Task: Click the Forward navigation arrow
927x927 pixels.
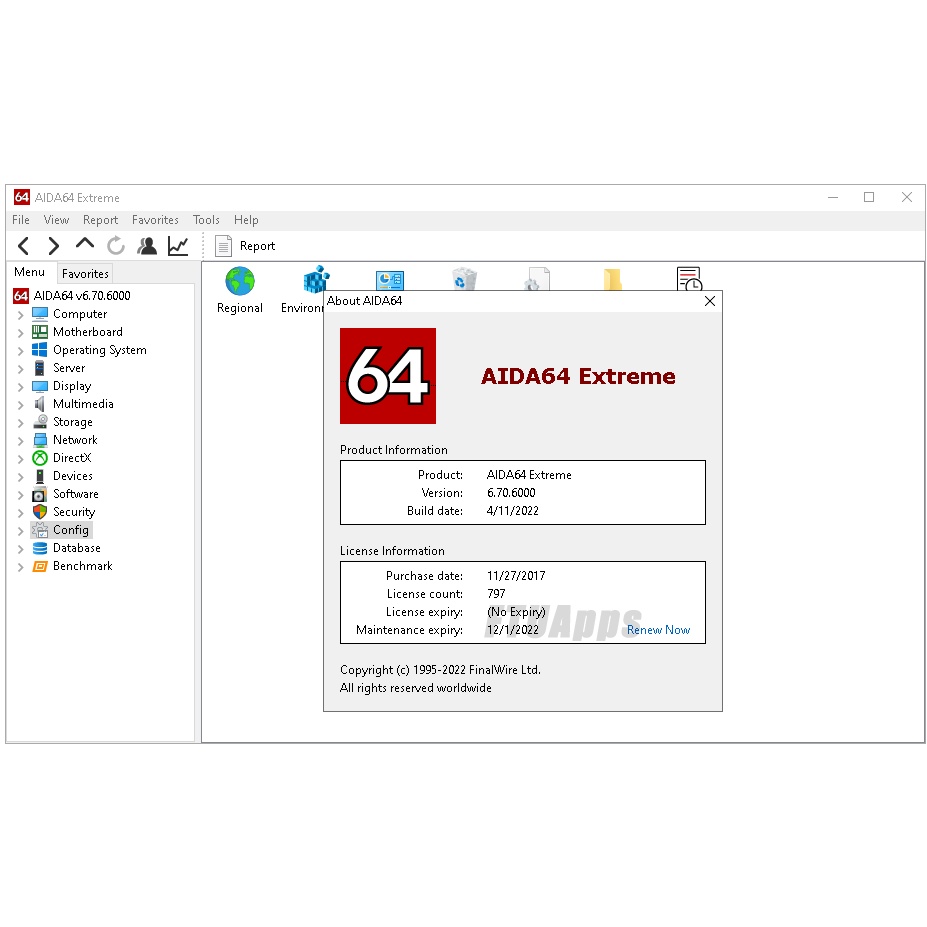Action: click(54, 246)
